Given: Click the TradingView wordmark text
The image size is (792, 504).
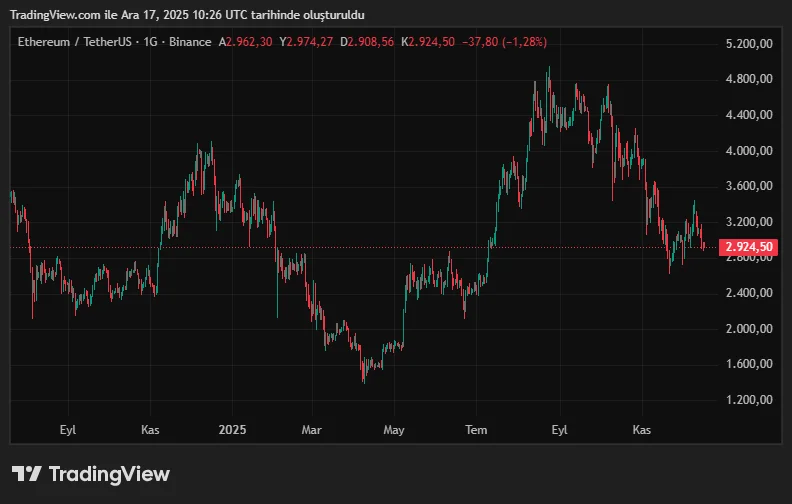Looking at the screenshot, I should [109, 474].
